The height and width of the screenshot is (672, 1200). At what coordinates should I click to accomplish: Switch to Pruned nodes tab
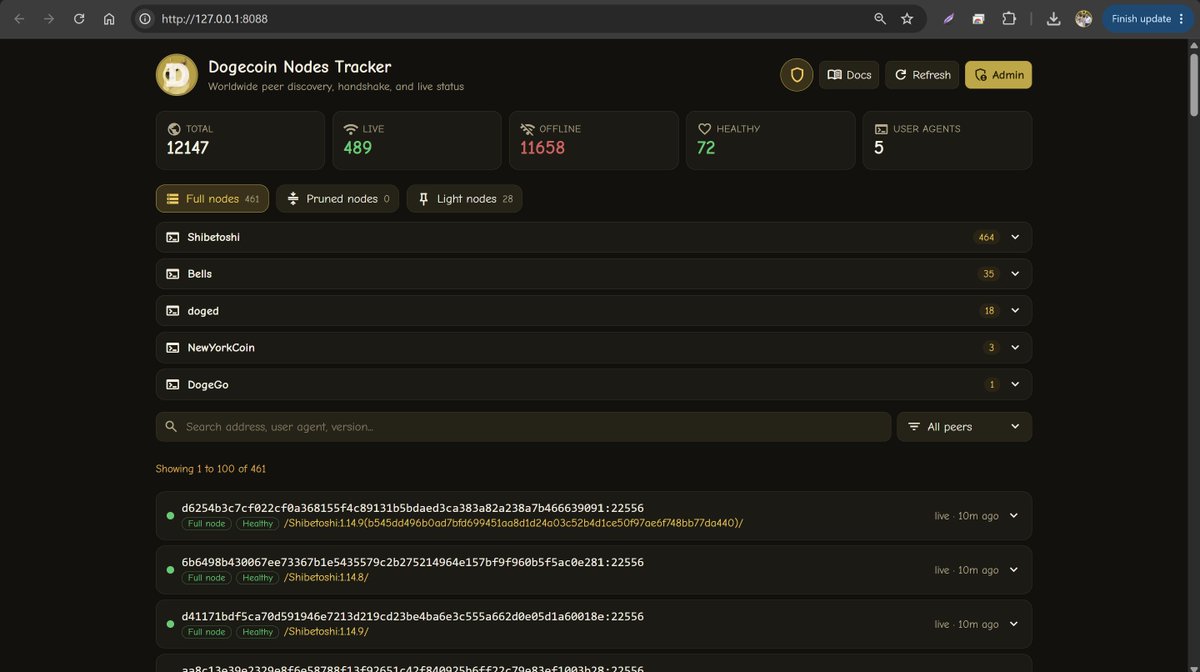click(x=337, y=199)
